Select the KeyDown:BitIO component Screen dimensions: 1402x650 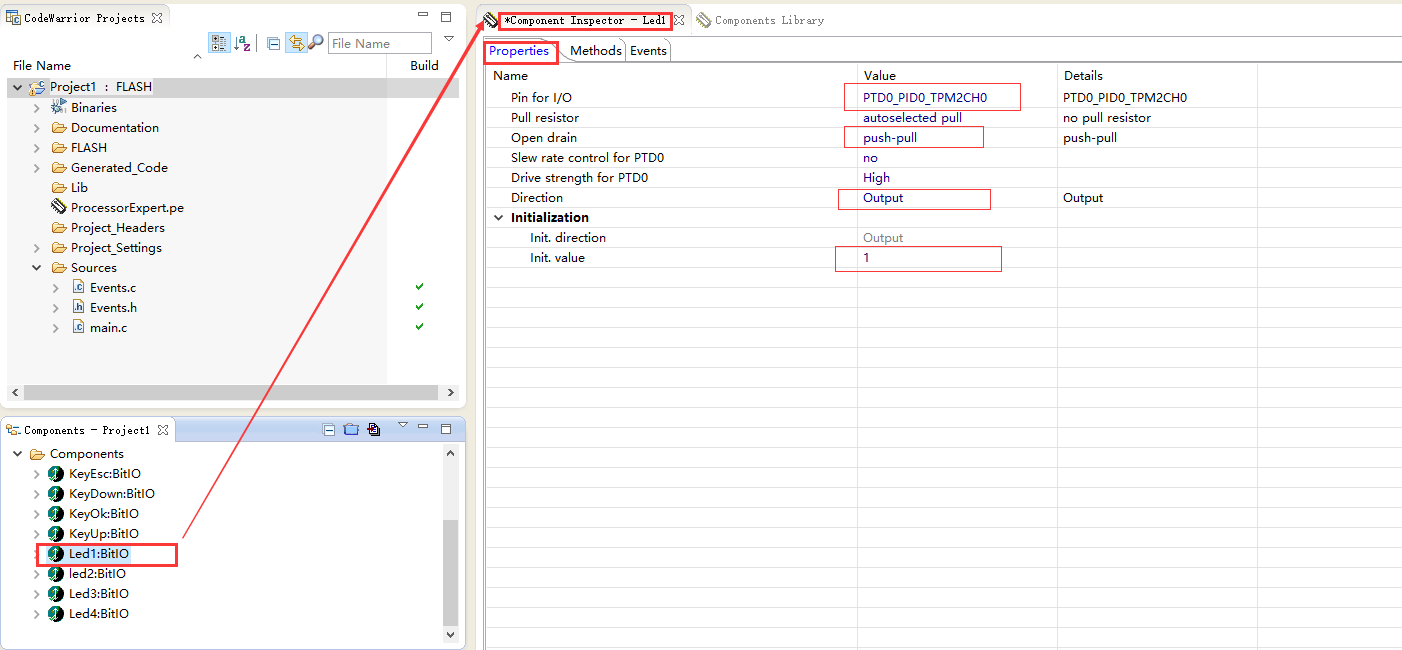111,494
